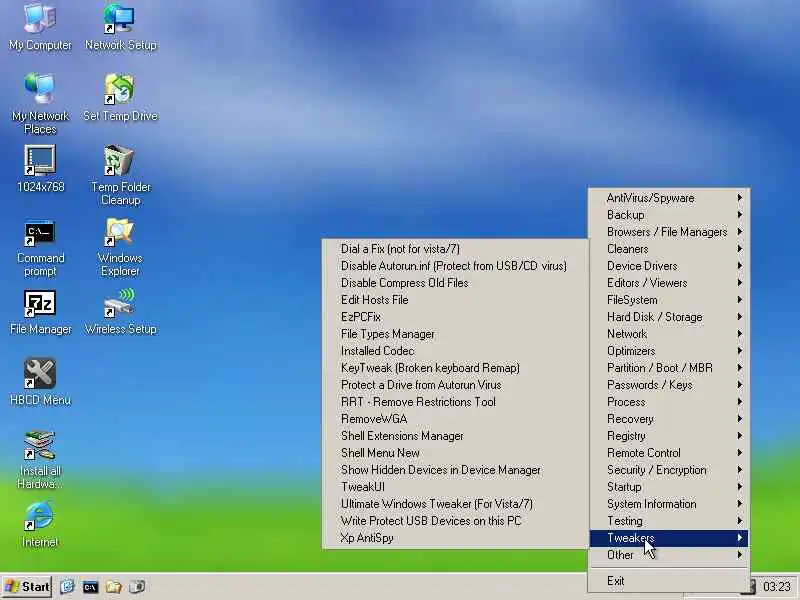Image resolution: width=800 pixels, height=600 pixels.
Task: Open the Optimizers menu entry
Action: click(x=669, y=351)
